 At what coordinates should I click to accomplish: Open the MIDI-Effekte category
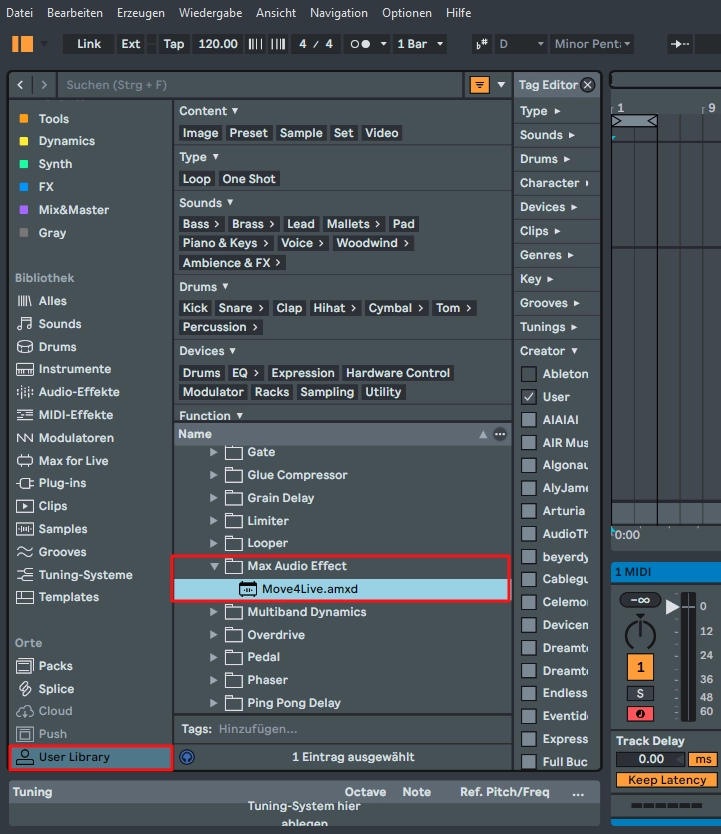[x=65, y=414]
